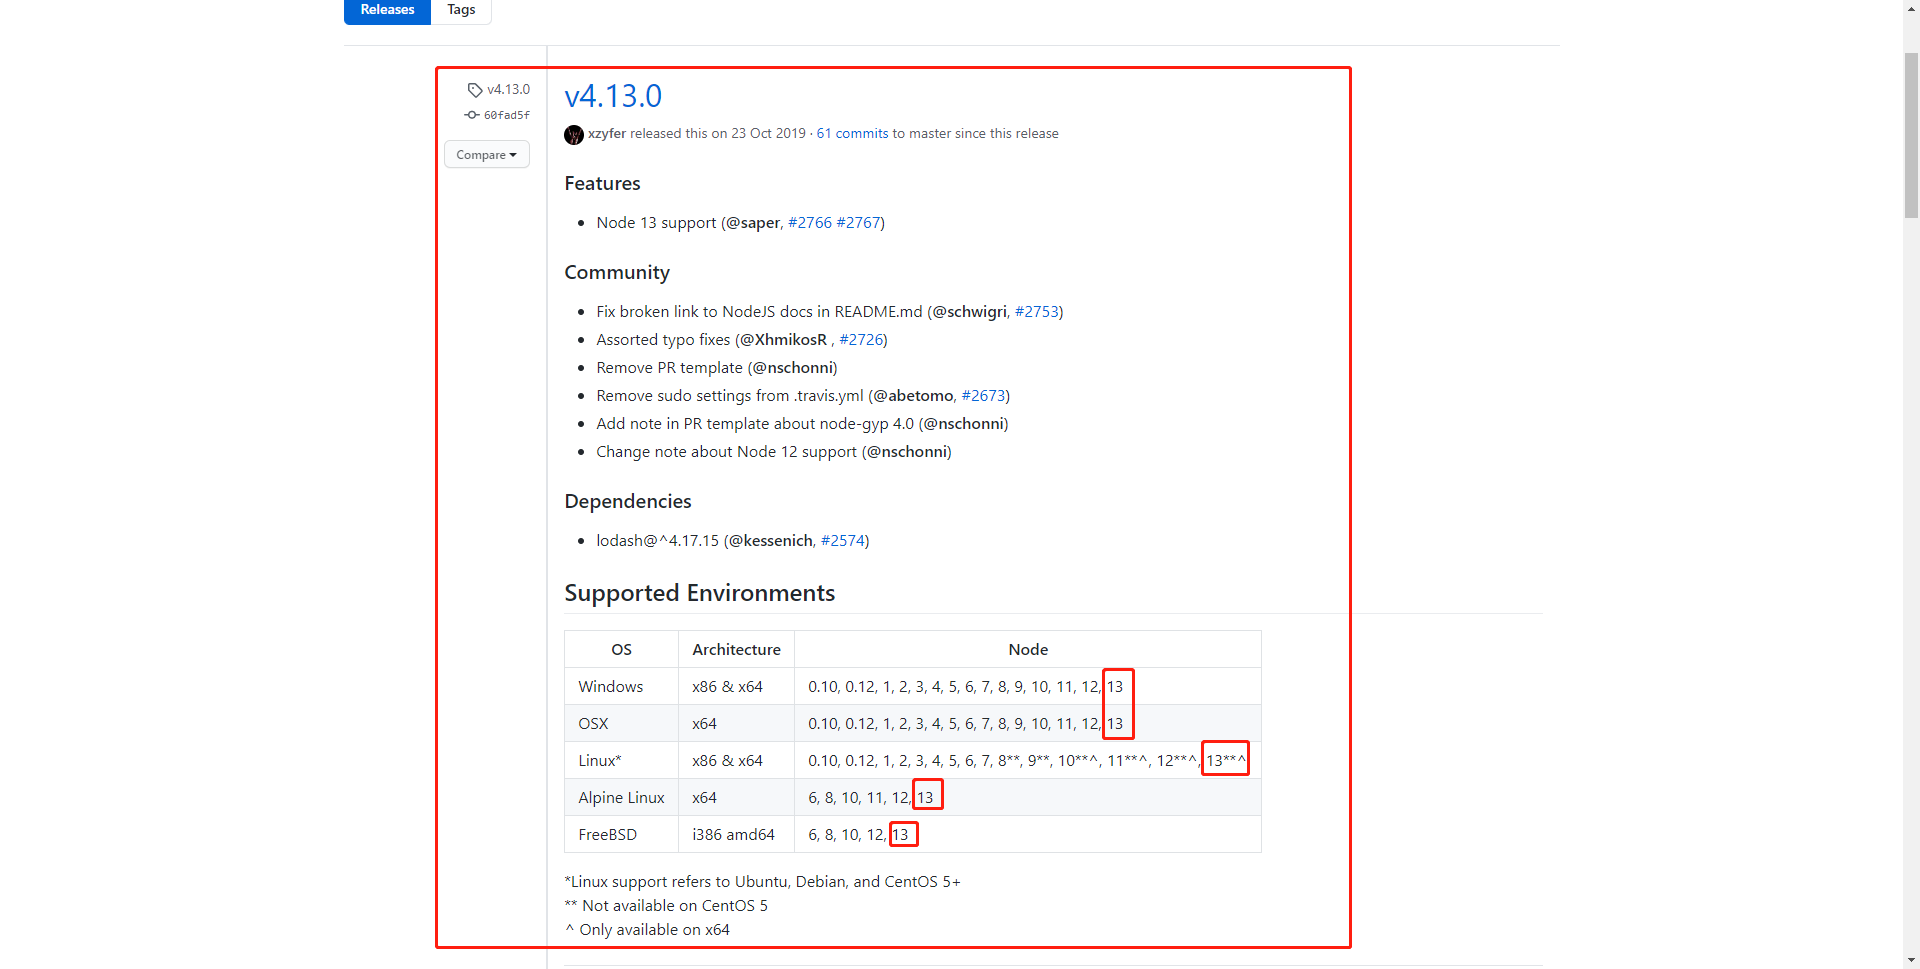Click the i386 amd64 architecture cell
1920x969 pixels.
pos(736,835)
